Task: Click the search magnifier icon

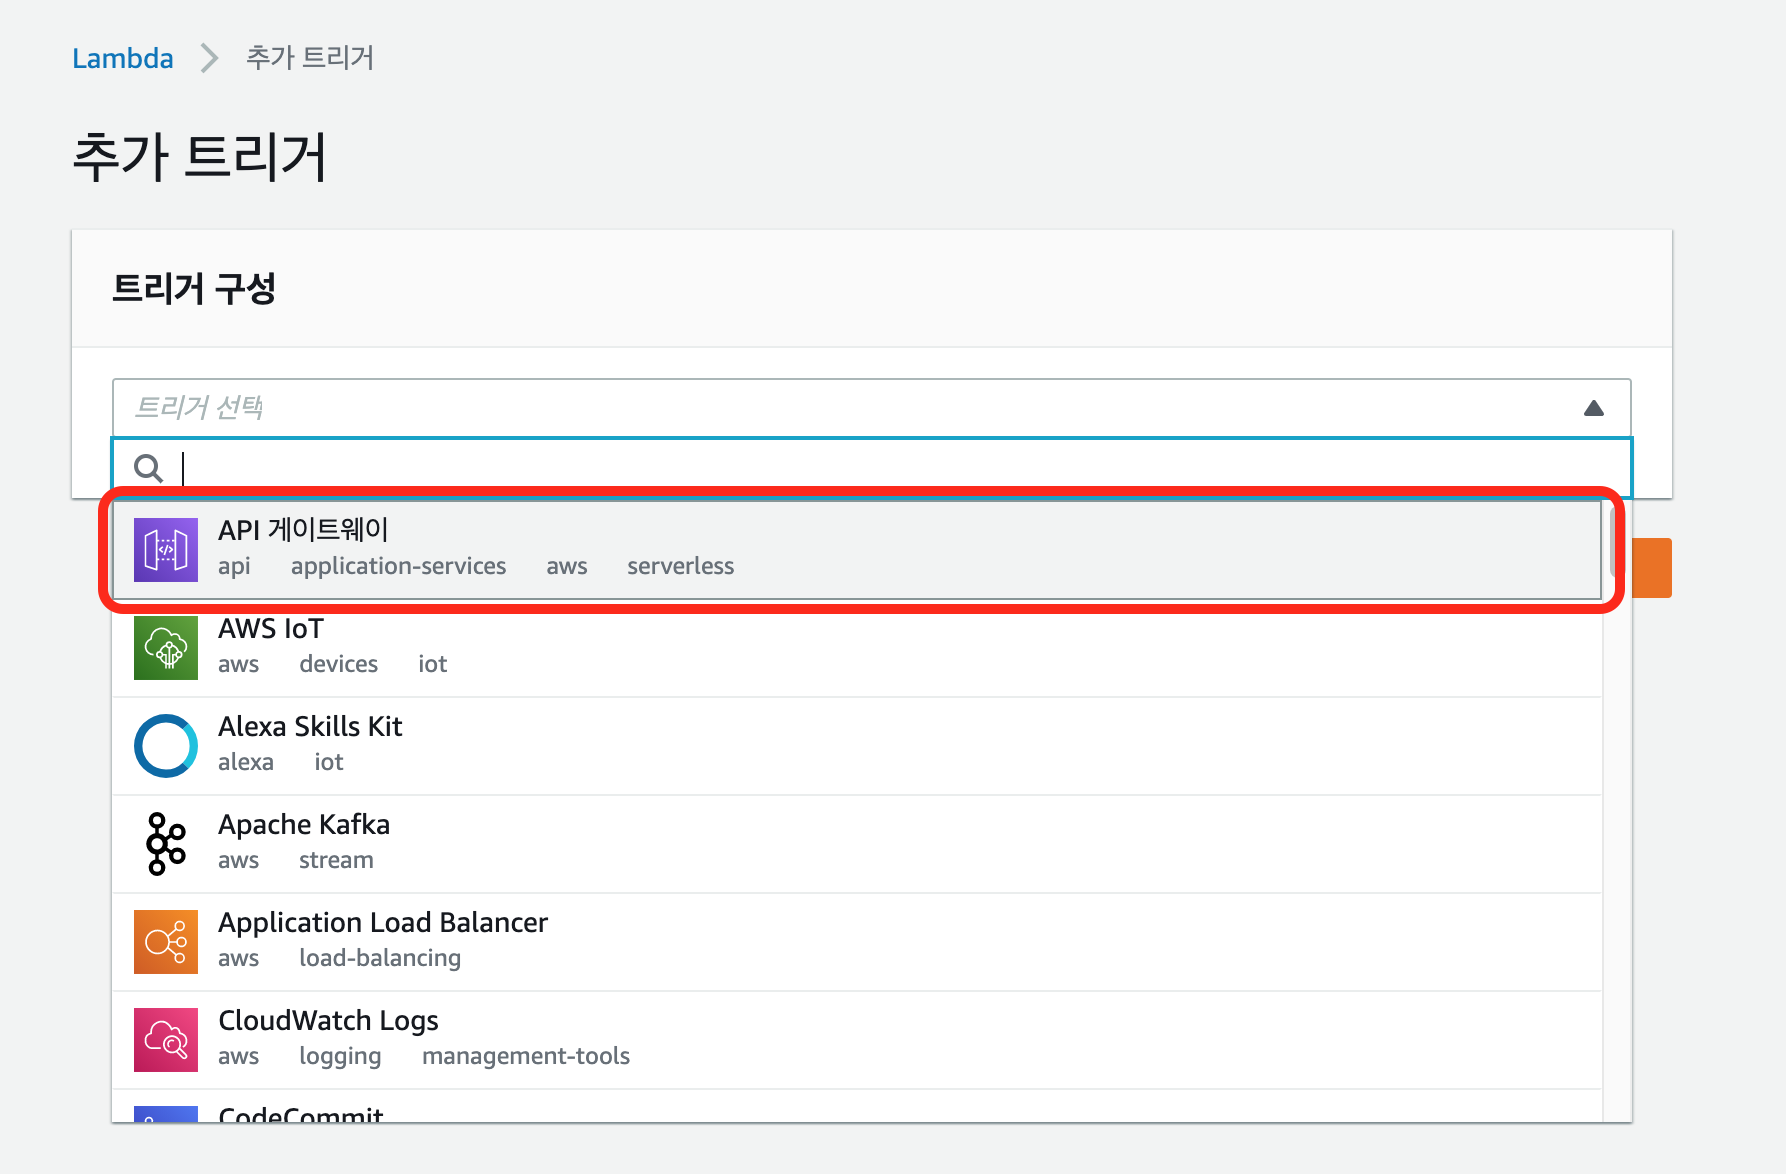Action: coord(149,468)
